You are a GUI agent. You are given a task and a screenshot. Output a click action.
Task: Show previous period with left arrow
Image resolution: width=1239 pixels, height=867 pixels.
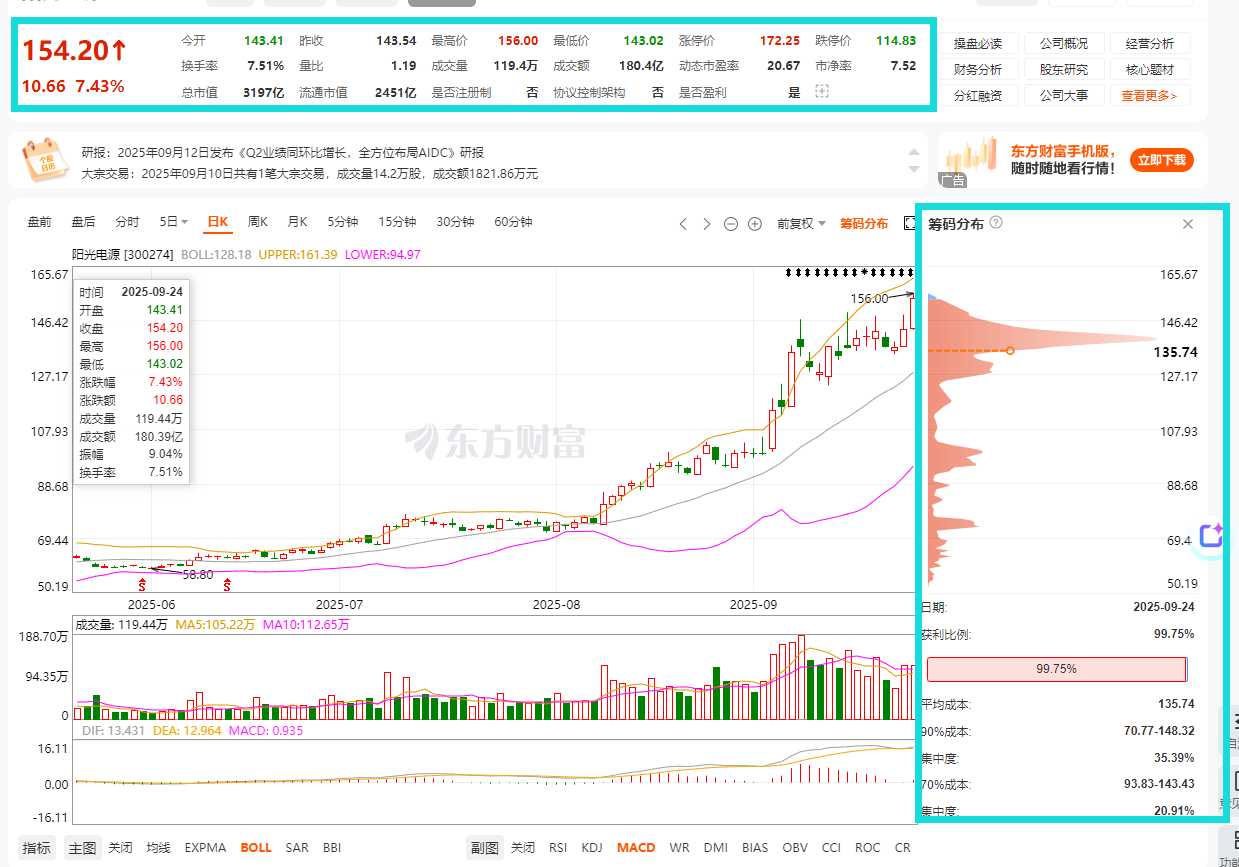coord(684,224)
